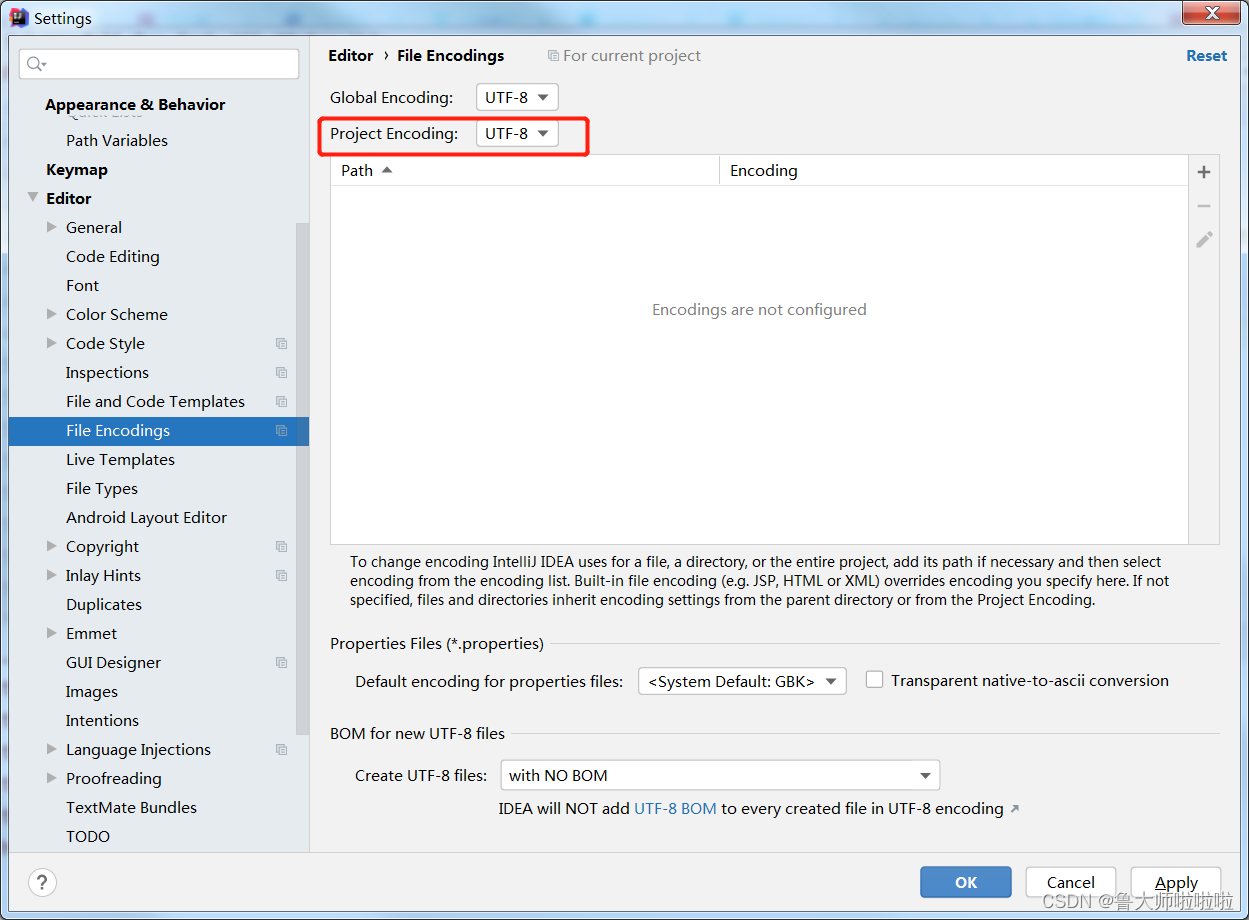Viewport: 1249px width, 920px height.
Task: Expand the Copyright tree node
Action: click(52, 546)
